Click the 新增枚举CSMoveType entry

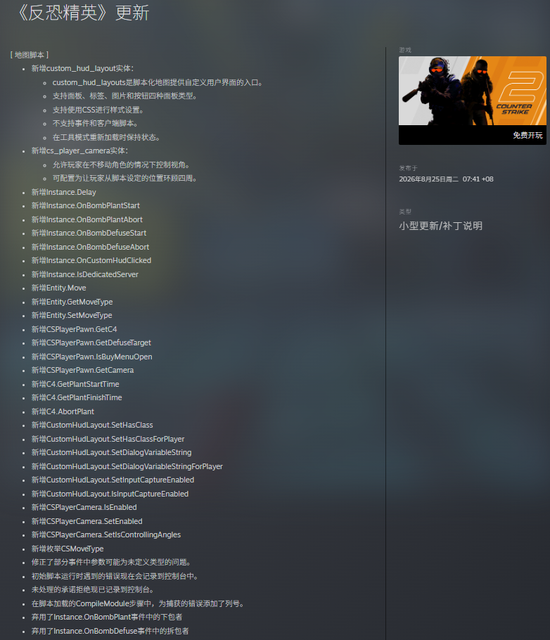click(67, 549)
